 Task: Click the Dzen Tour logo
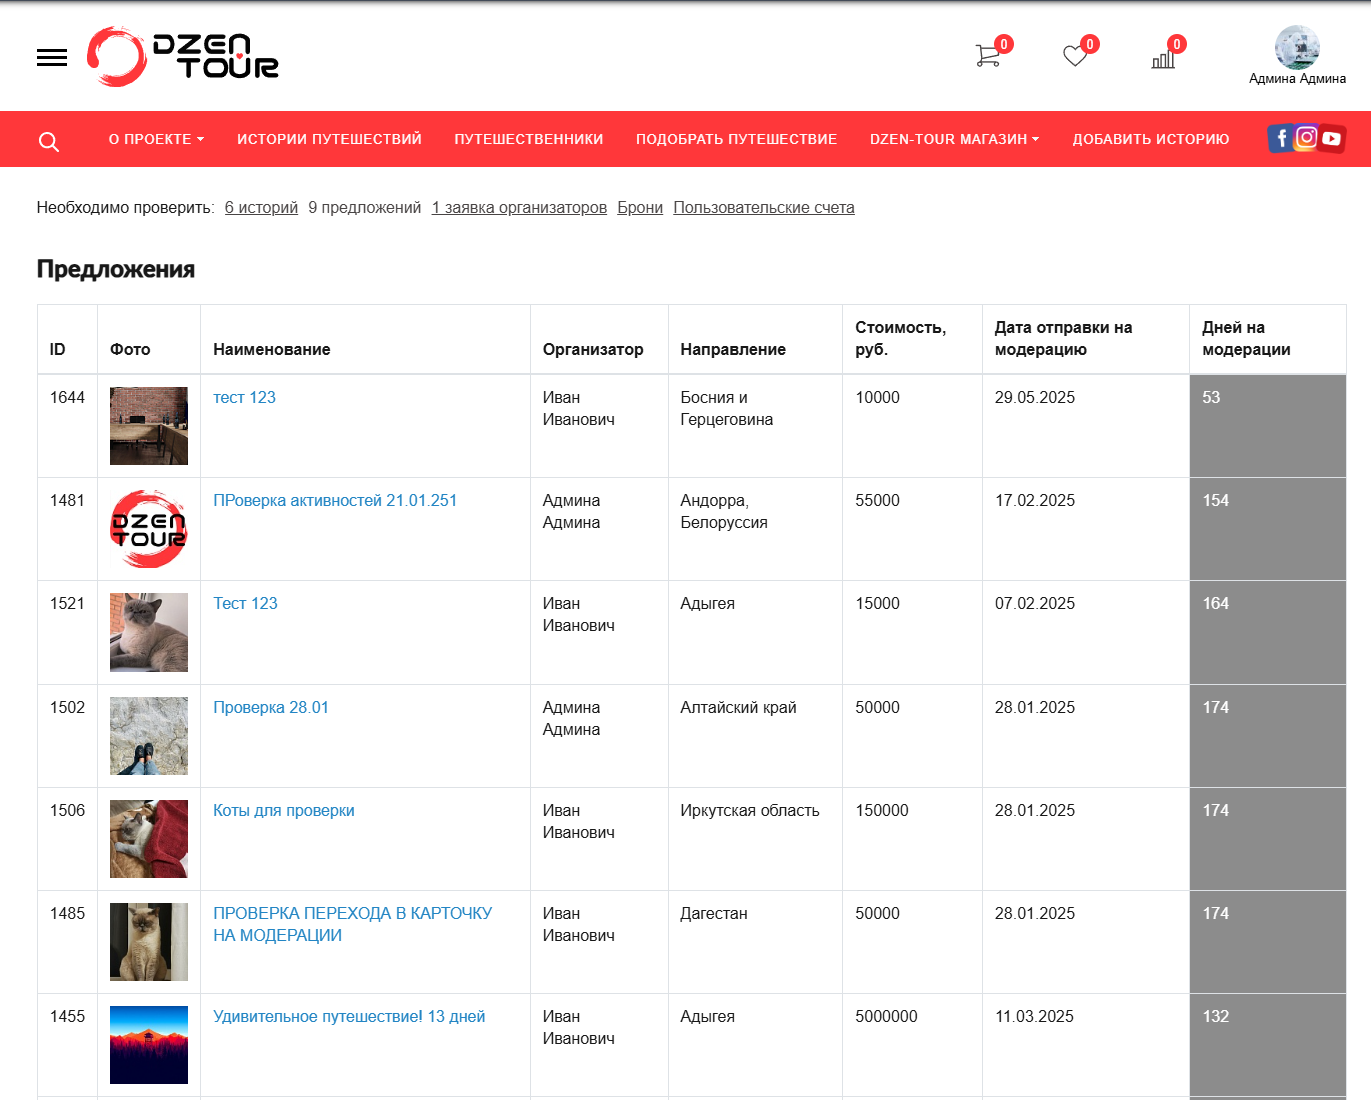183,56
